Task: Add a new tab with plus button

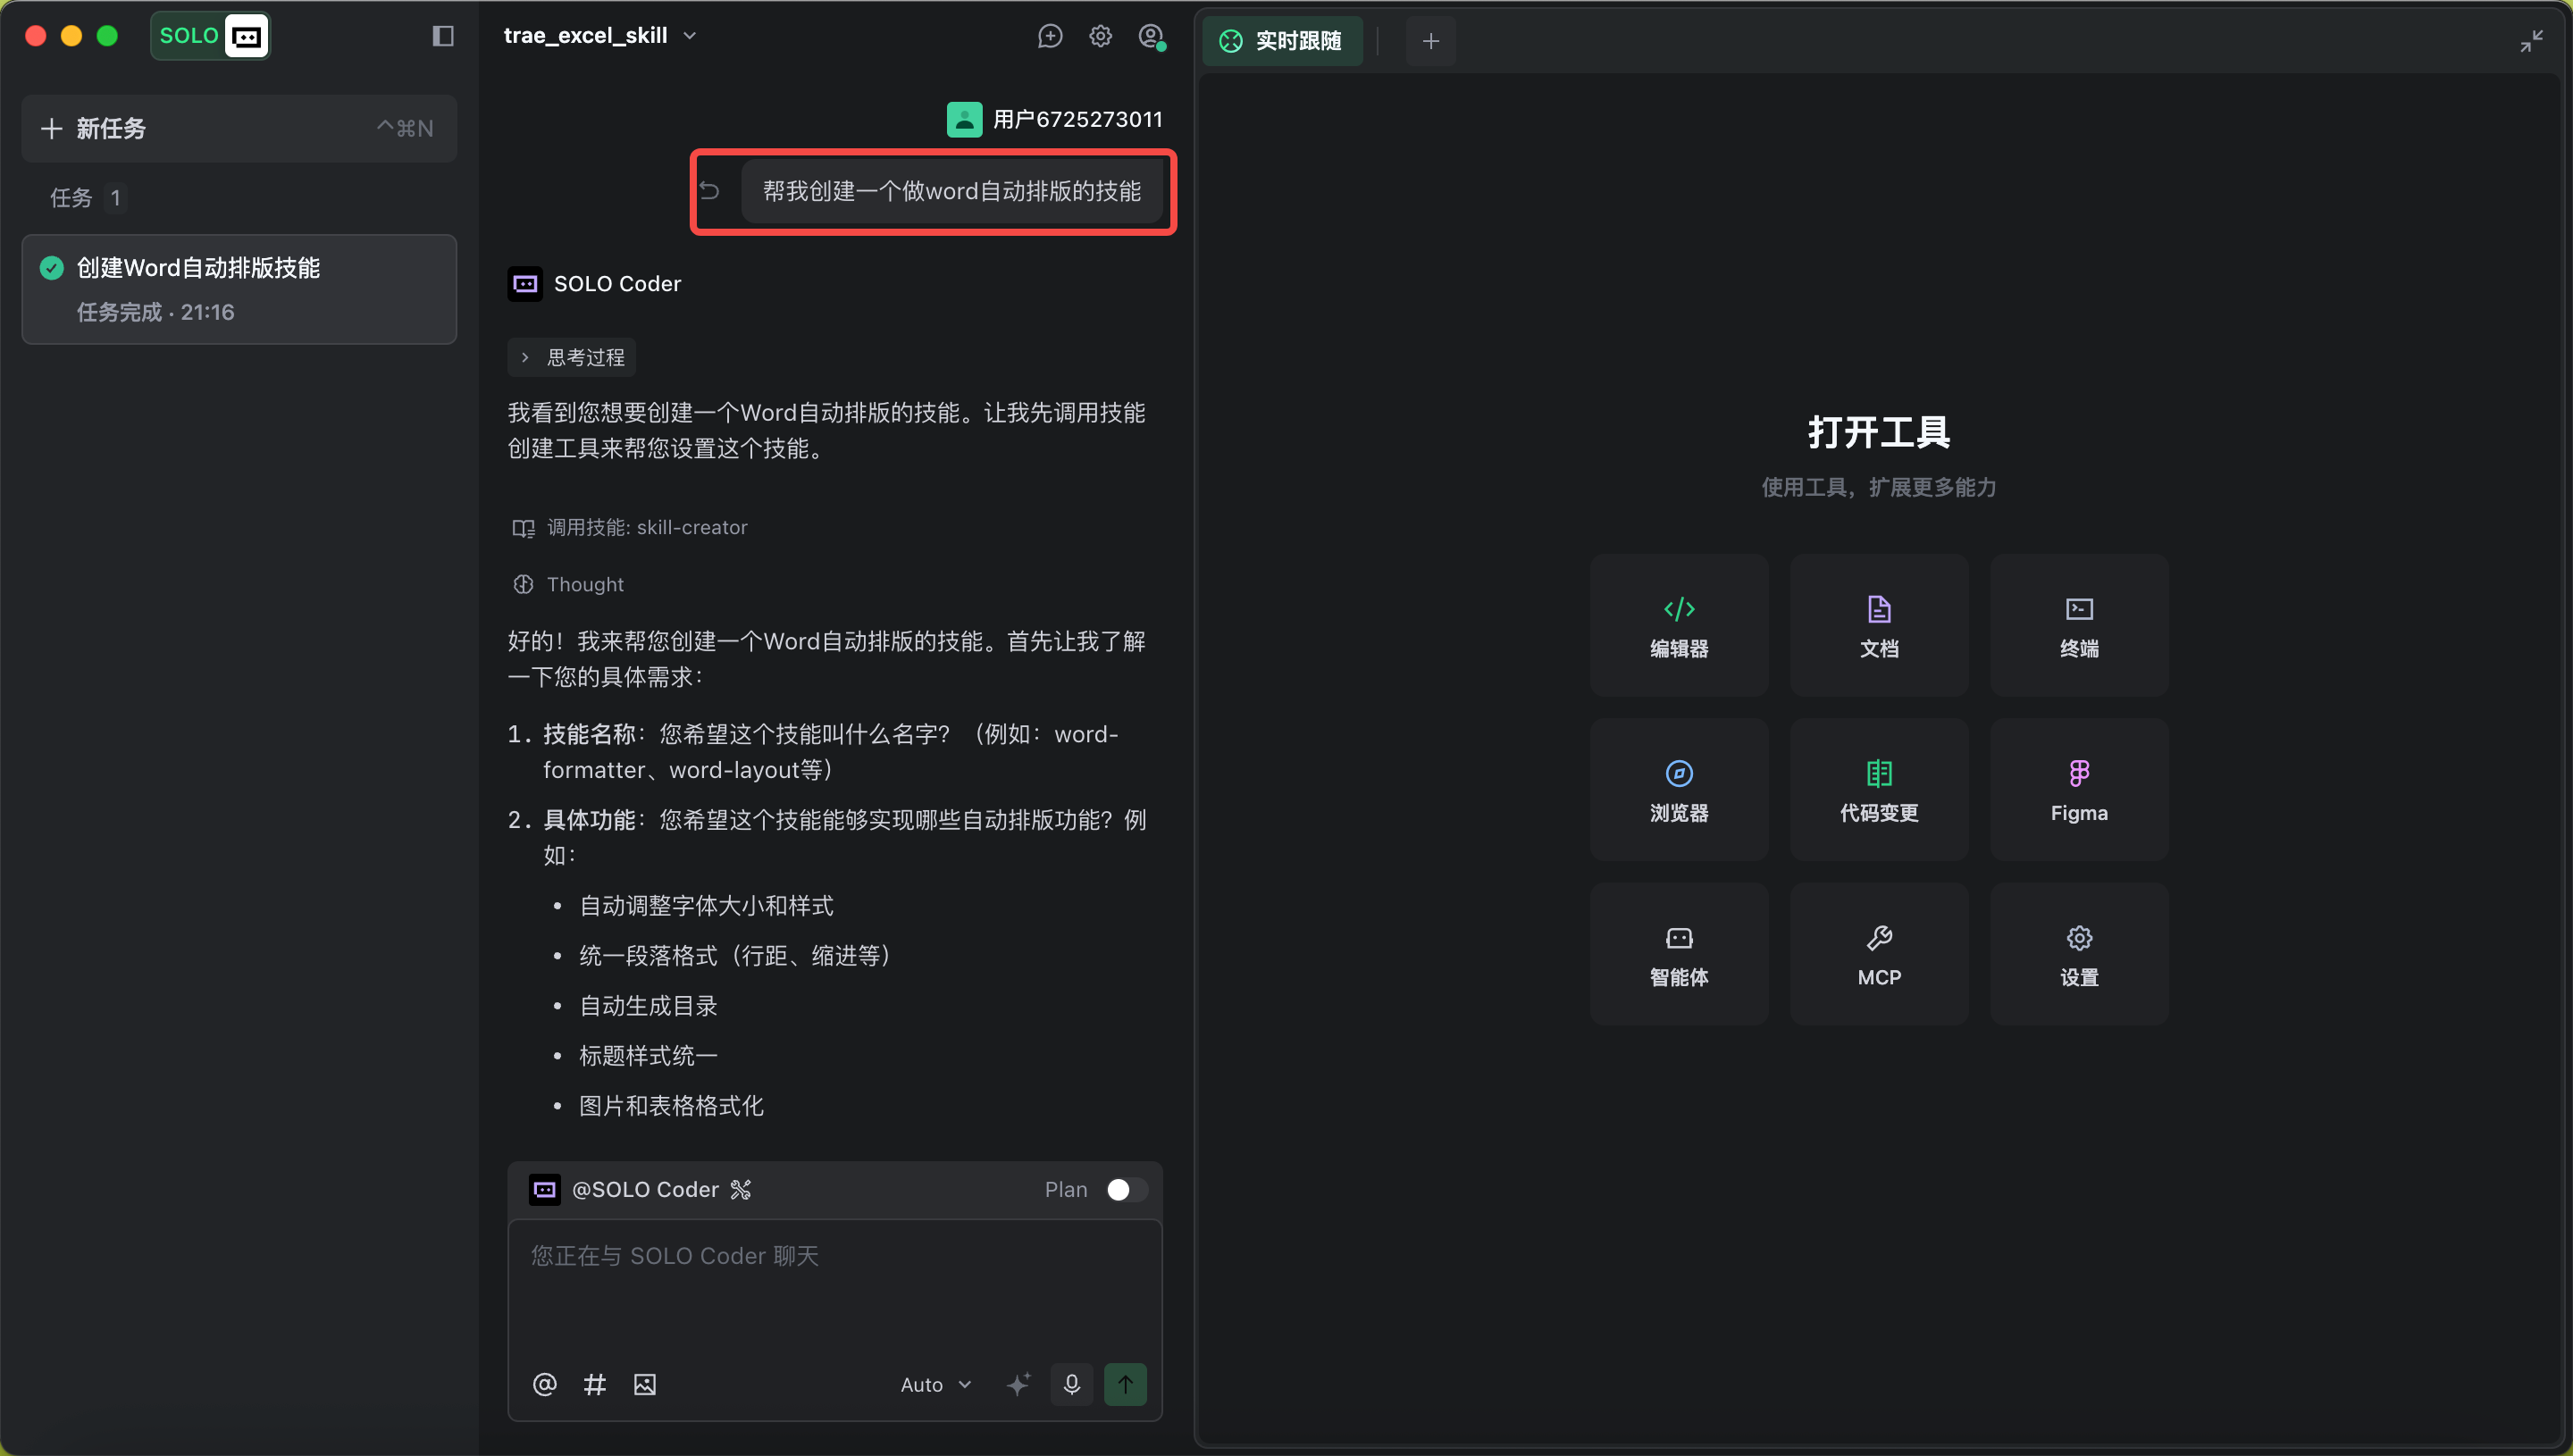Action: 1430,41
